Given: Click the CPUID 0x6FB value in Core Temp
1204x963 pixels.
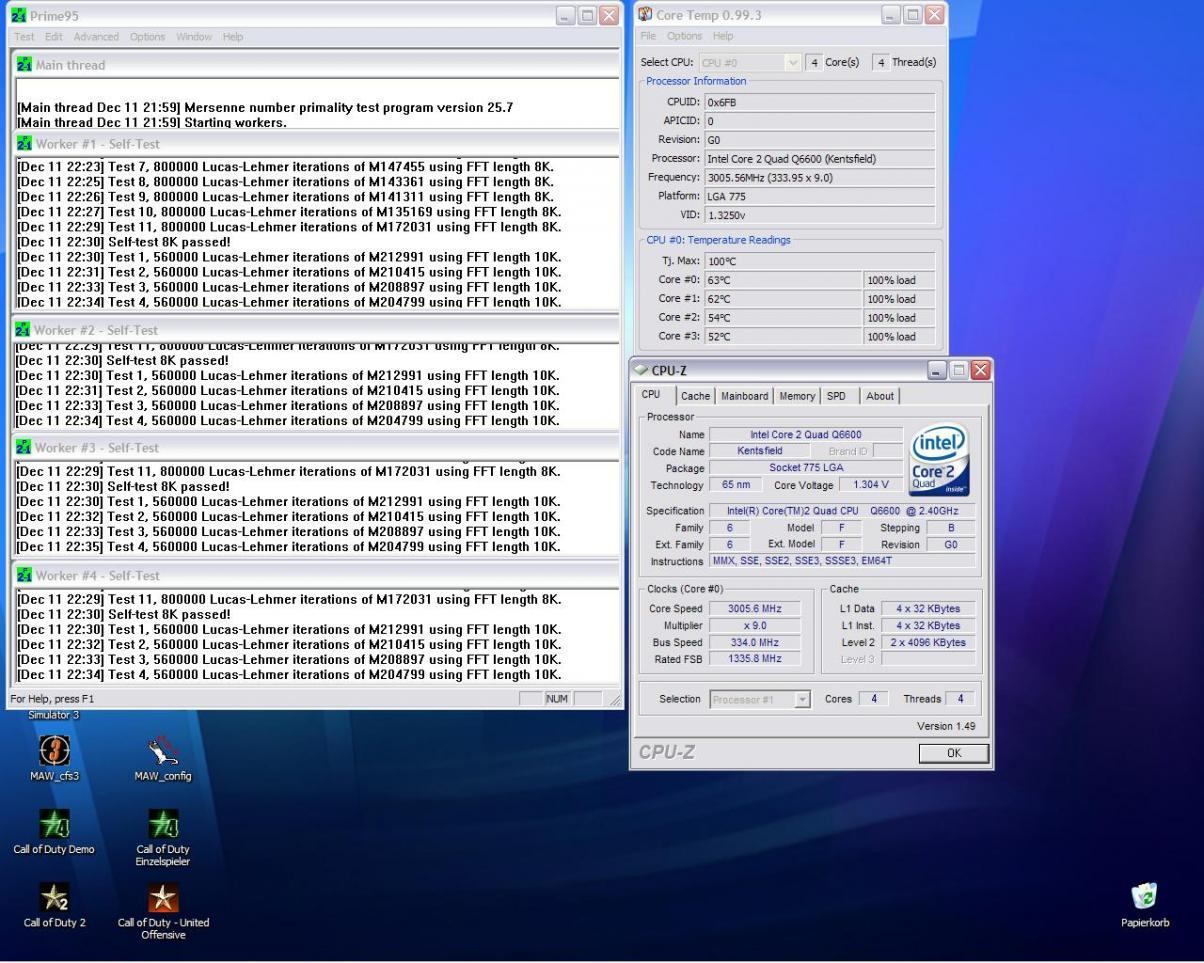Looking at the screenshot, I should tap(820, 102).
